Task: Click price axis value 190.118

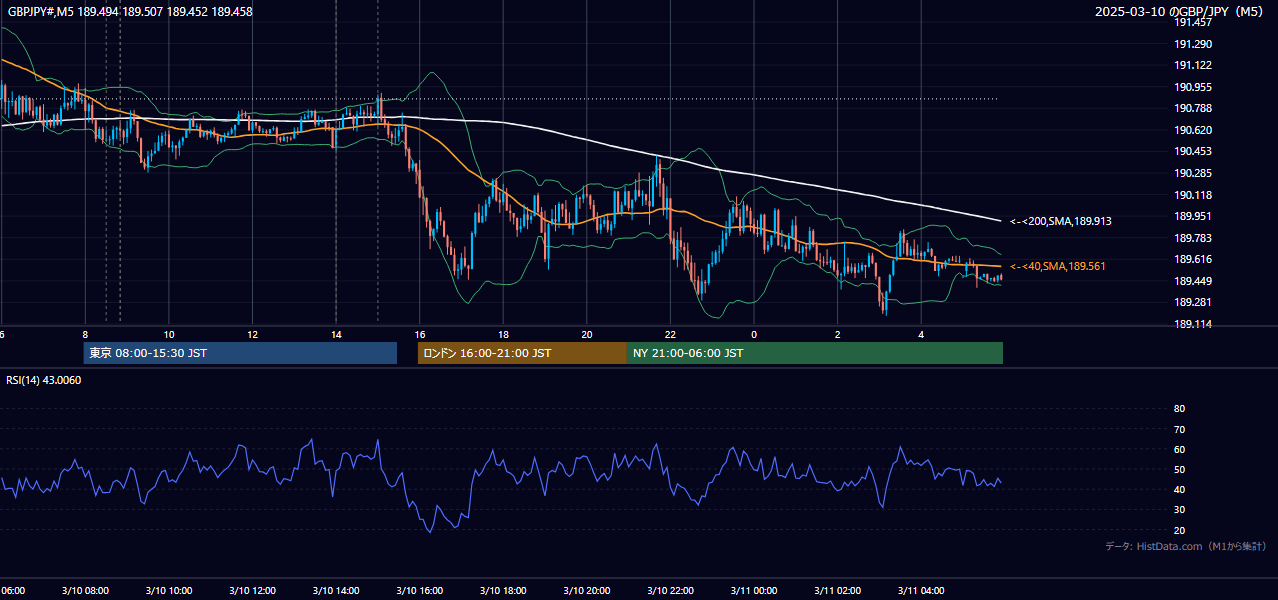Action: point(1193,195)
